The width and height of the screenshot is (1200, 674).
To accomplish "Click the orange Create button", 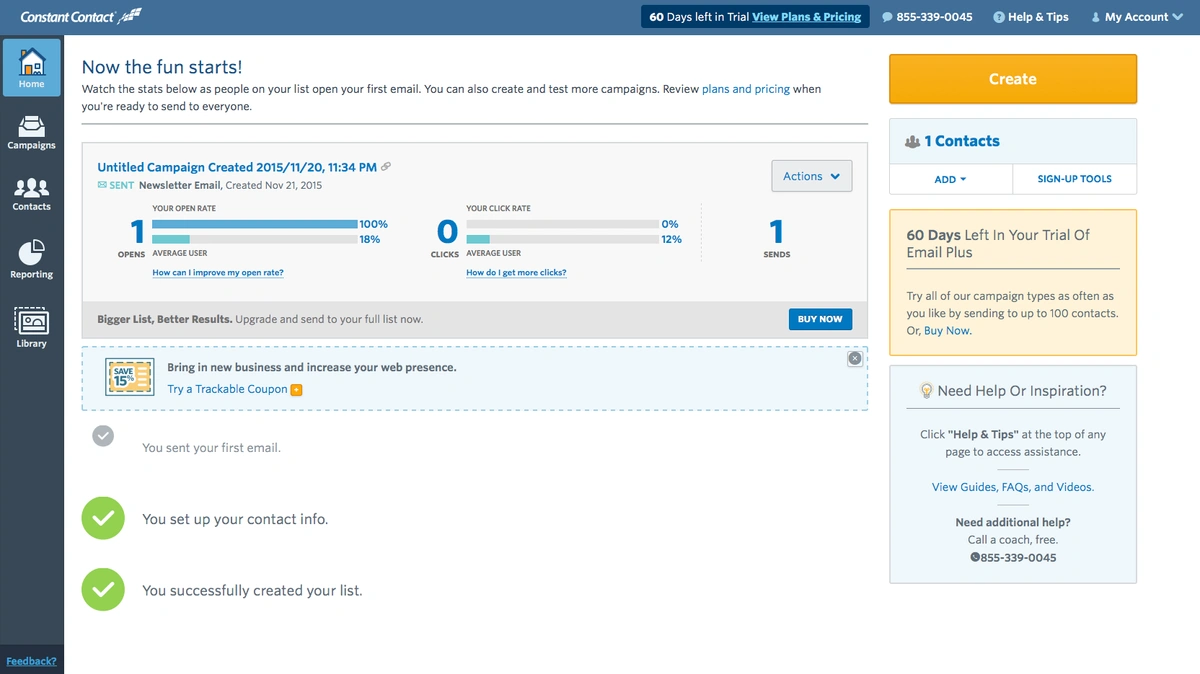I will coord(1013,79).
